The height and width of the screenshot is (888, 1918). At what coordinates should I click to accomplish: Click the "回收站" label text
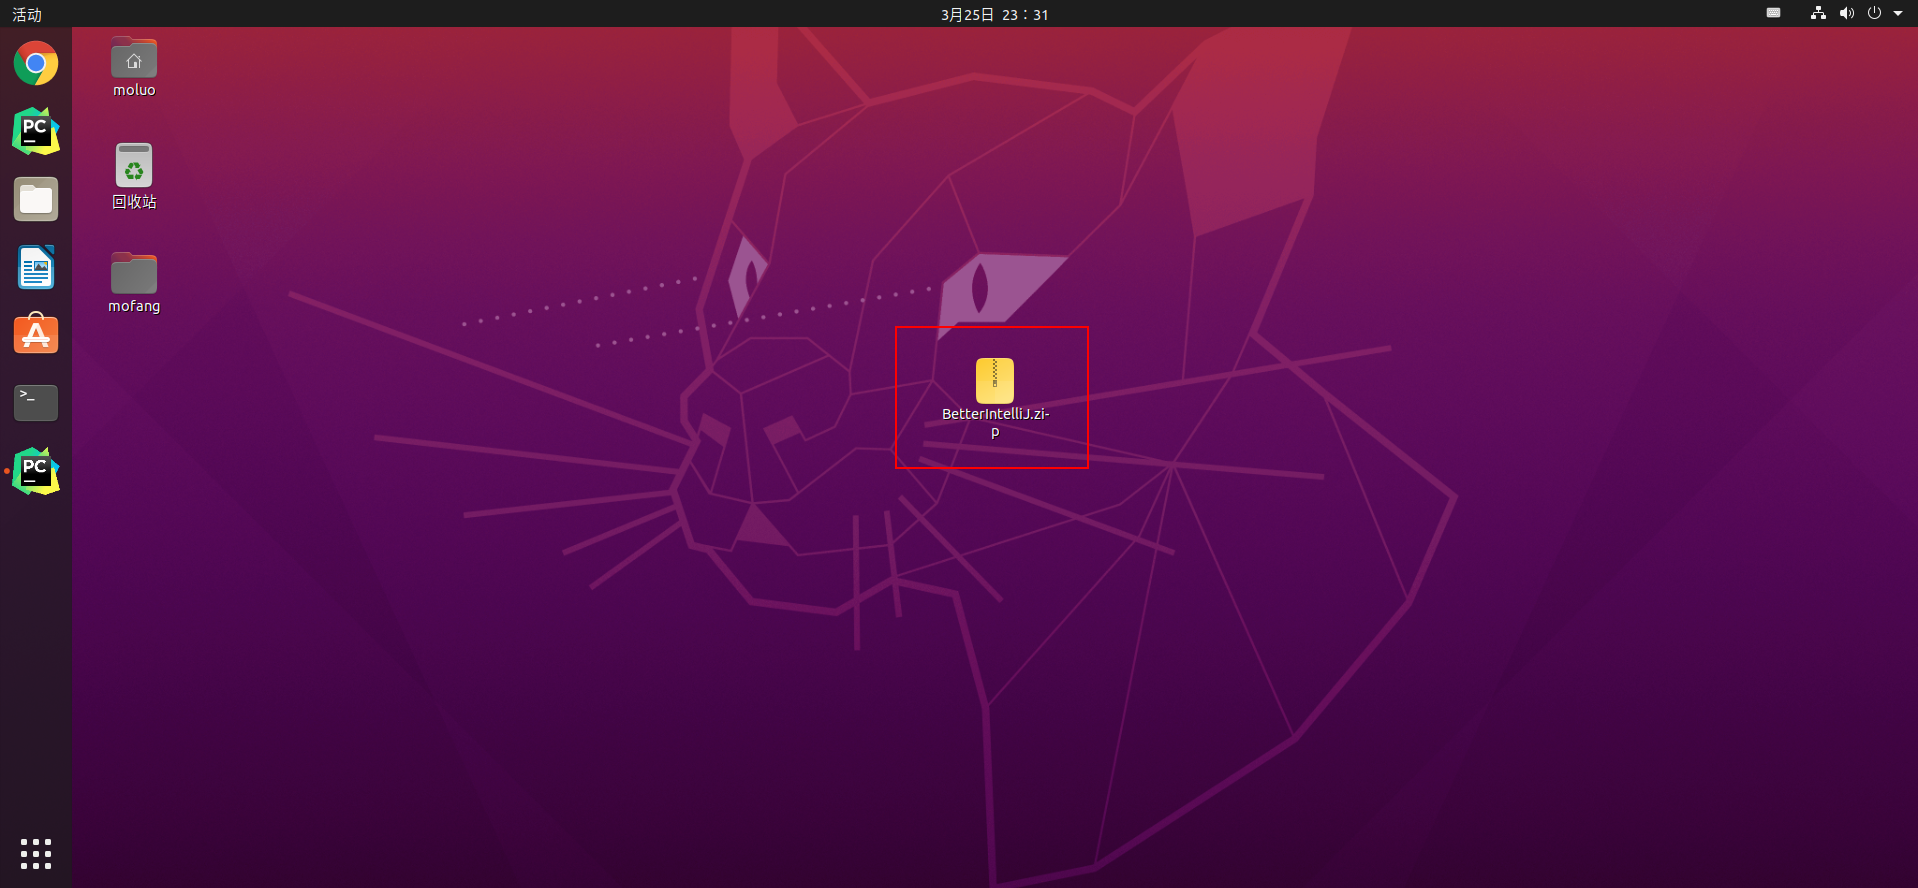click(x=134, y=202)
